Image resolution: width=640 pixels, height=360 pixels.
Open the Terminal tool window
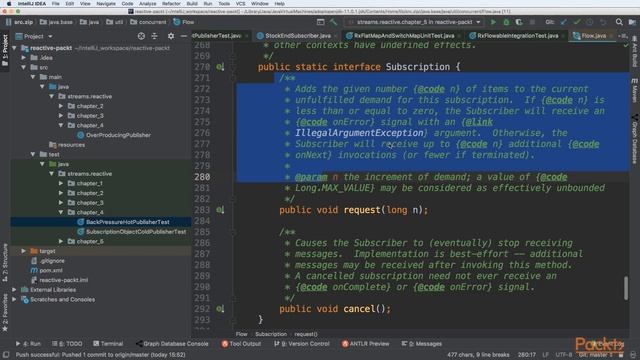pyautogui.click(x=108, y=344)
